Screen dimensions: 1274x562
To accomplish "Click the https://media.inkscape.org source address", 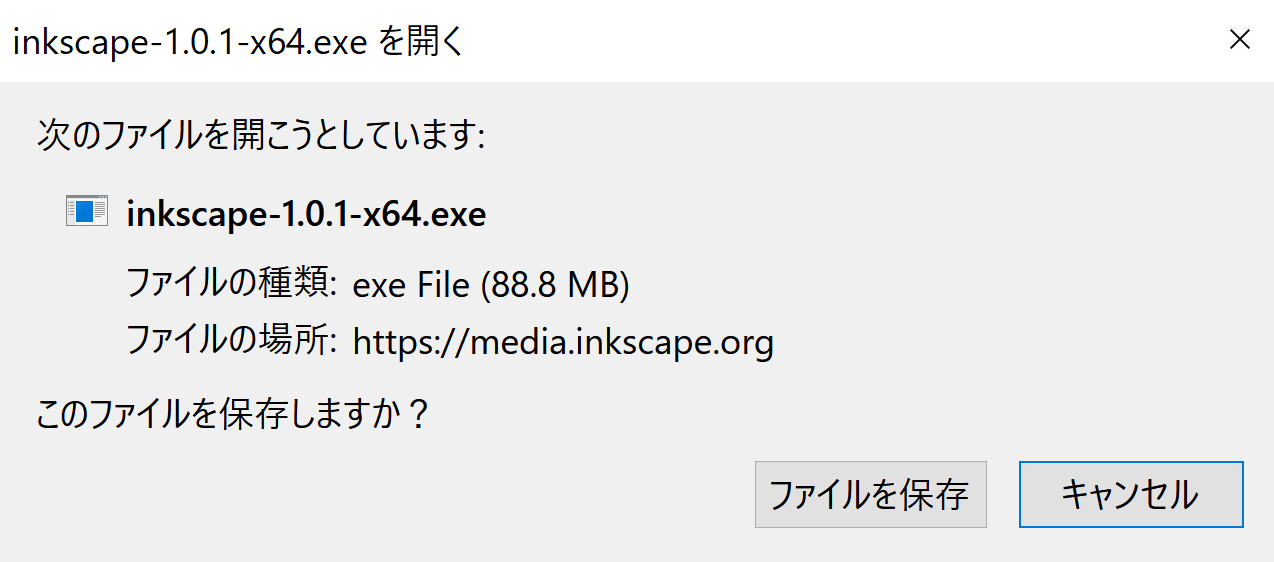I will pyautogui.click(x=563, y=343).
